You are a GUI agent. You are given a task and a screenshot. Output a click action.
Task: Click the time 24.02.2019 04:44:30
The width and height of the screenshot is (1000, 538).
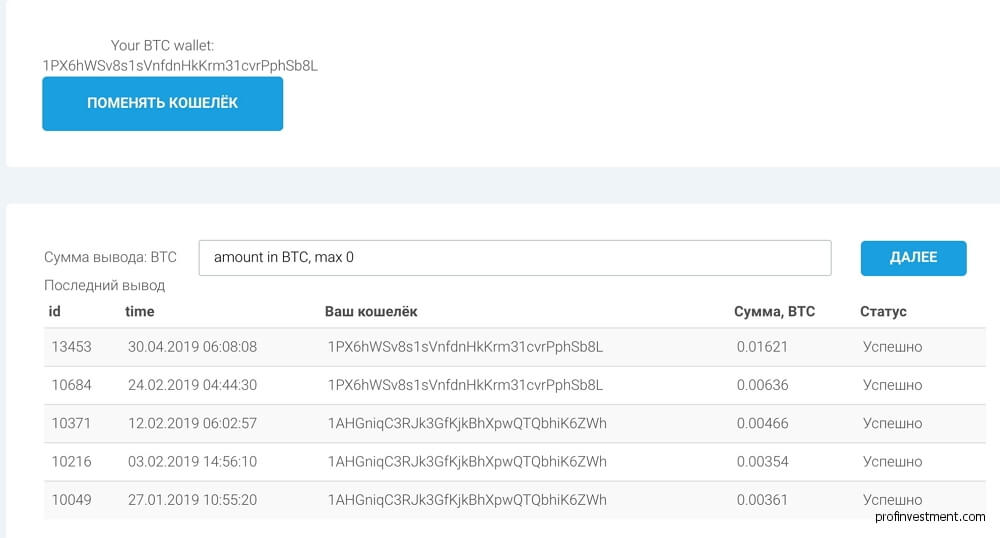coord(193,385)
